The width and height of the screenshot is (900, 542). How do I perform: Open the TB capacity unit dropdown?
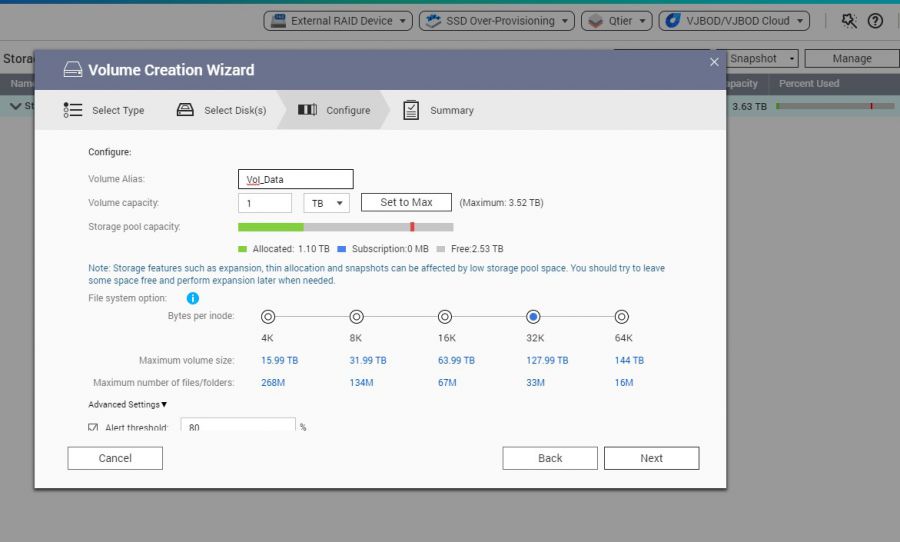pyautogui.click(x=325, y=203)
